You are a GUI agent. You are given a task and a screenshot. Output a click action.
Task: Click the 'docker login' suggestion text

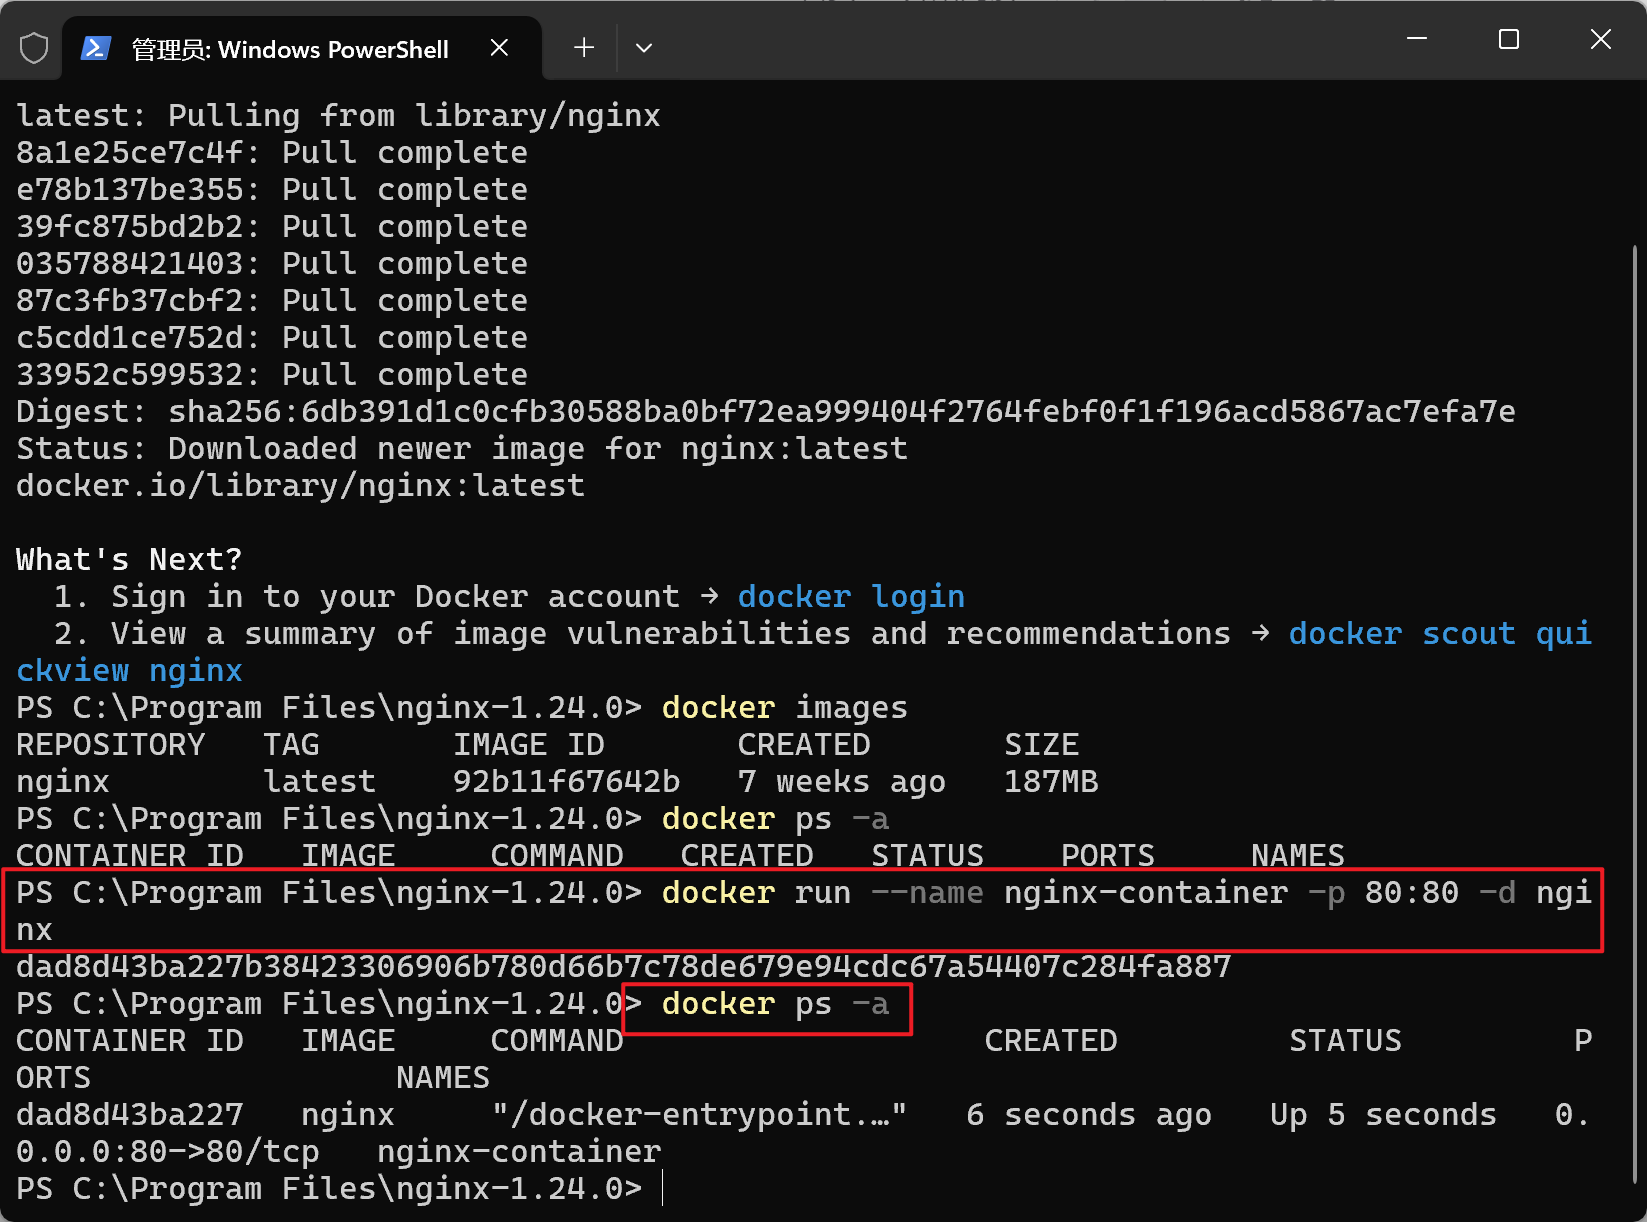click(851, 597)
